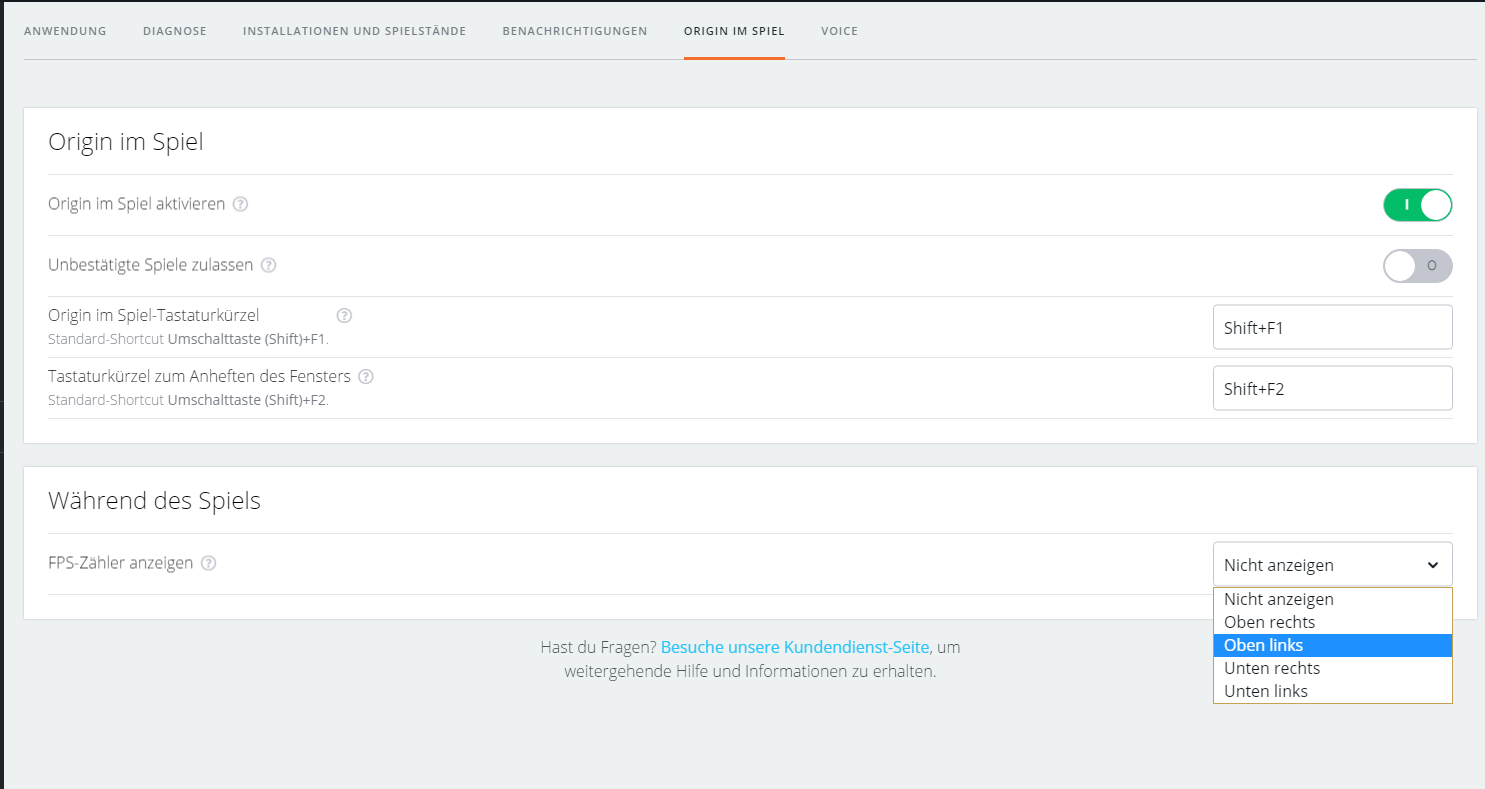The image size is (1485, 789).
Task: Click help icon for Origin im Spiel-Tastaturkürzel
Action: click(344, 316)
